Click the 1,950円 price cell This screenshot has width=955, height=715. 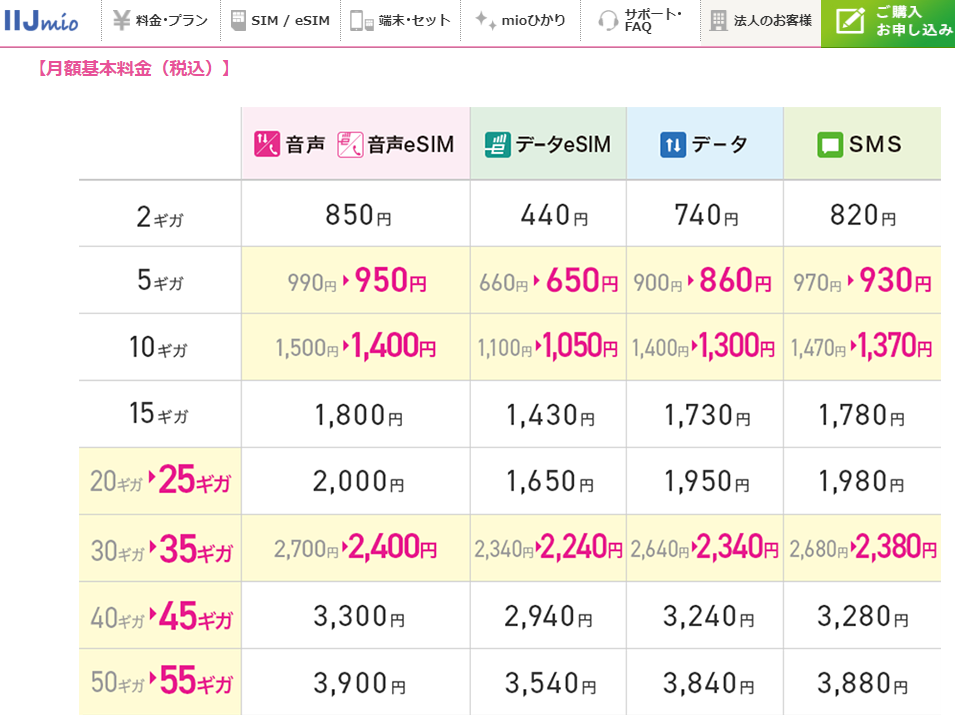pyautogui.click(x=707, y=482)
